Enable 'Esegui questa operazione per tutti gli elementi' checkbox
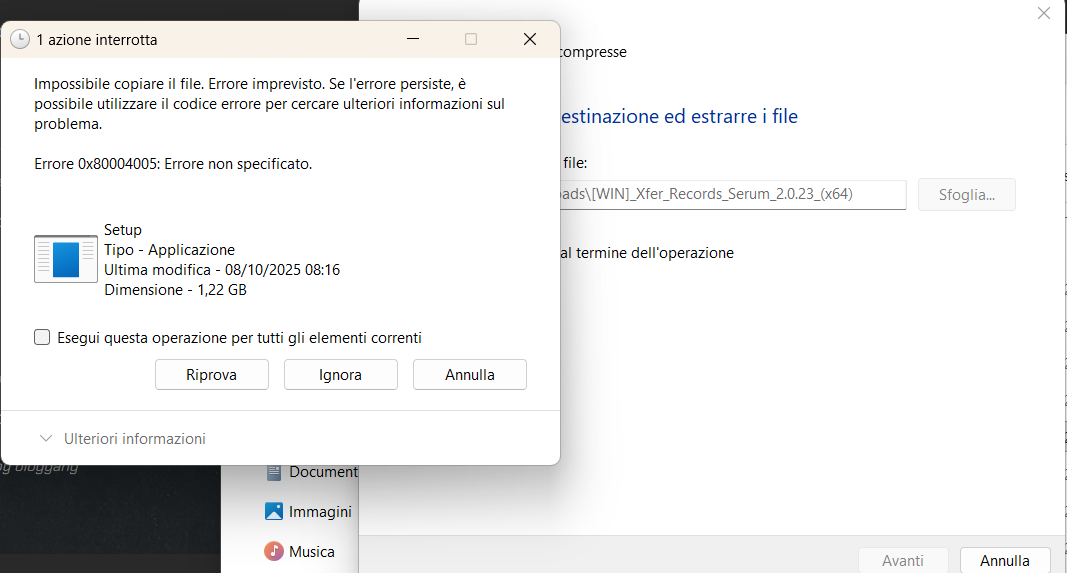 click(x=42, y=337)
